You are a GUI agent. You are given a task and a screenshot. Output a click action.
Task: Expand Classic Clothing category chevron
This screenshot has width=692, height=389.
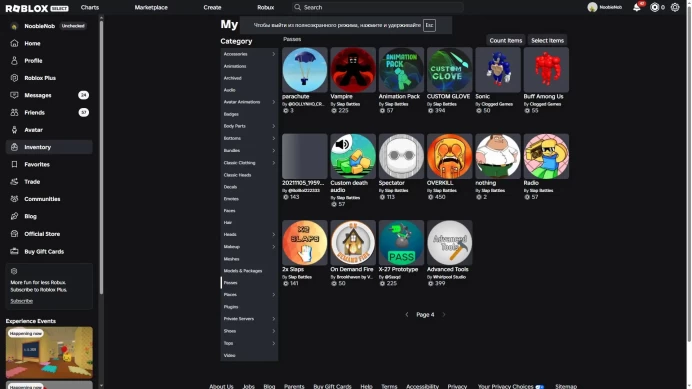click(274, 163)
